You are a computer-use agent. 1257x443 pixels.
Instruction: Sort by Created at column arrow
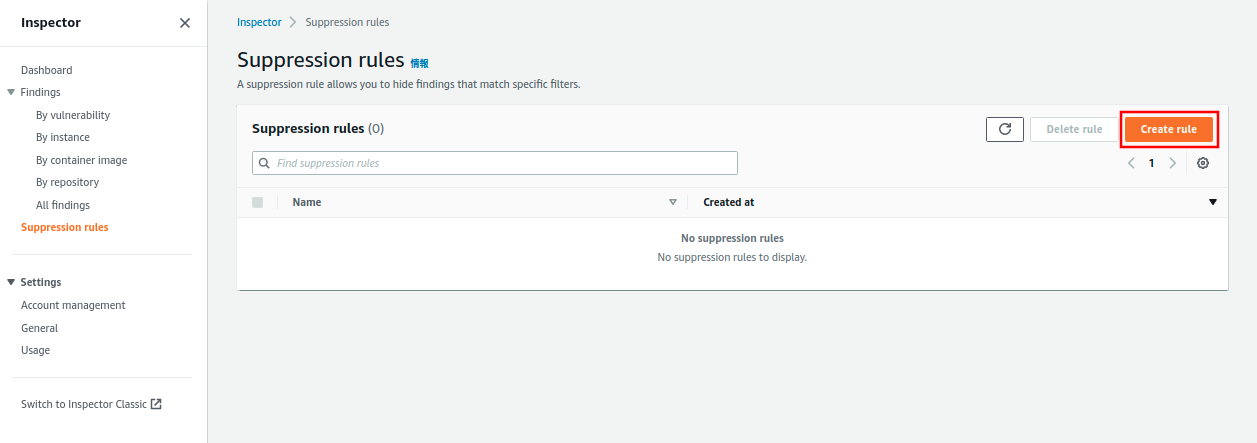[1213, 202]
